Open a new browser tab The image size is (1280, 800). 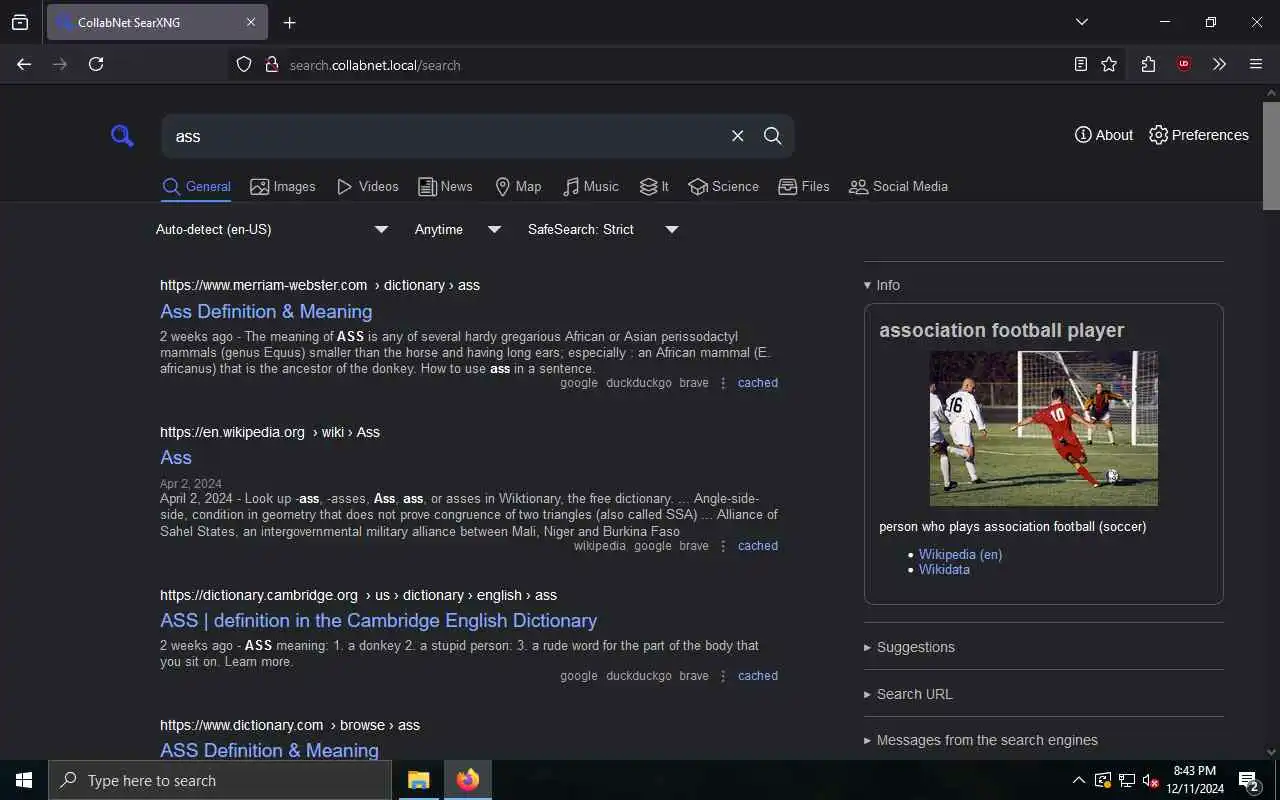289,22
